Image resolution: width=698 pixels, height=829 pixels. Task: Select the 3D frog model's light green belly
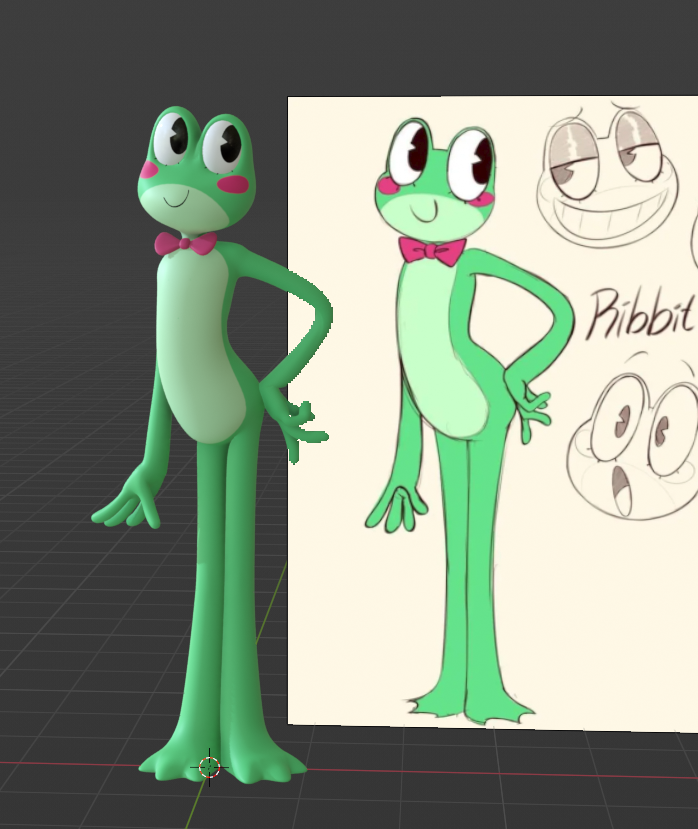click(x=200, y=349)
